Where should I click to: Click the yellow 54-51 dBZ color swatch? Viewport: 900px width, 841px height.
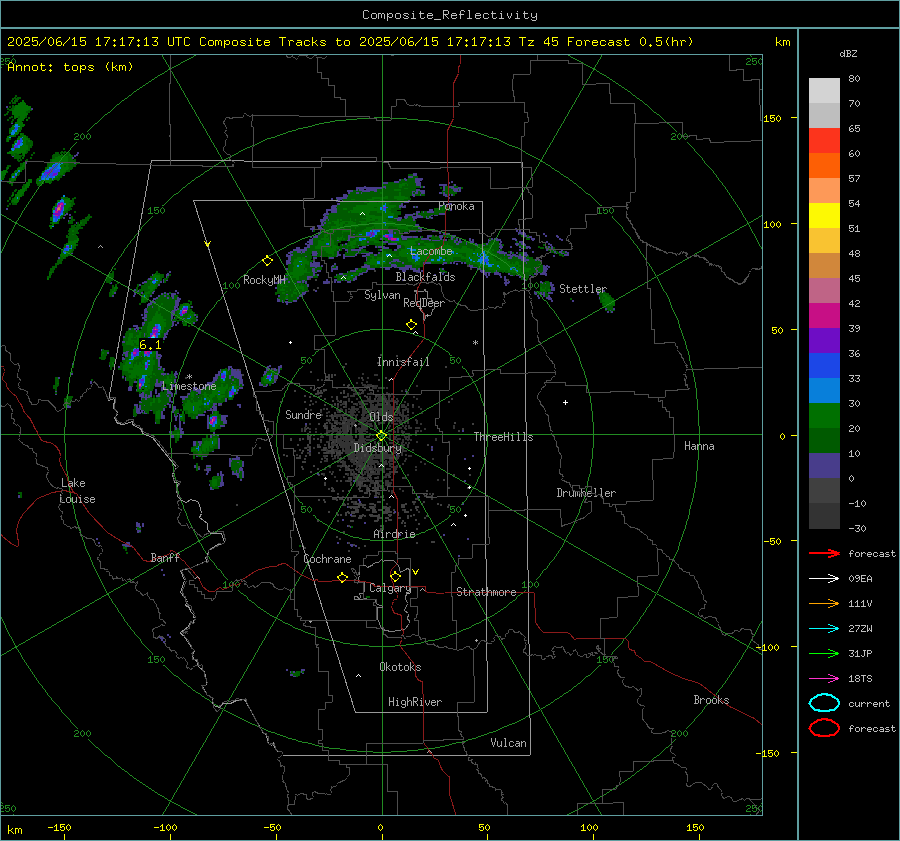[824, 216]
